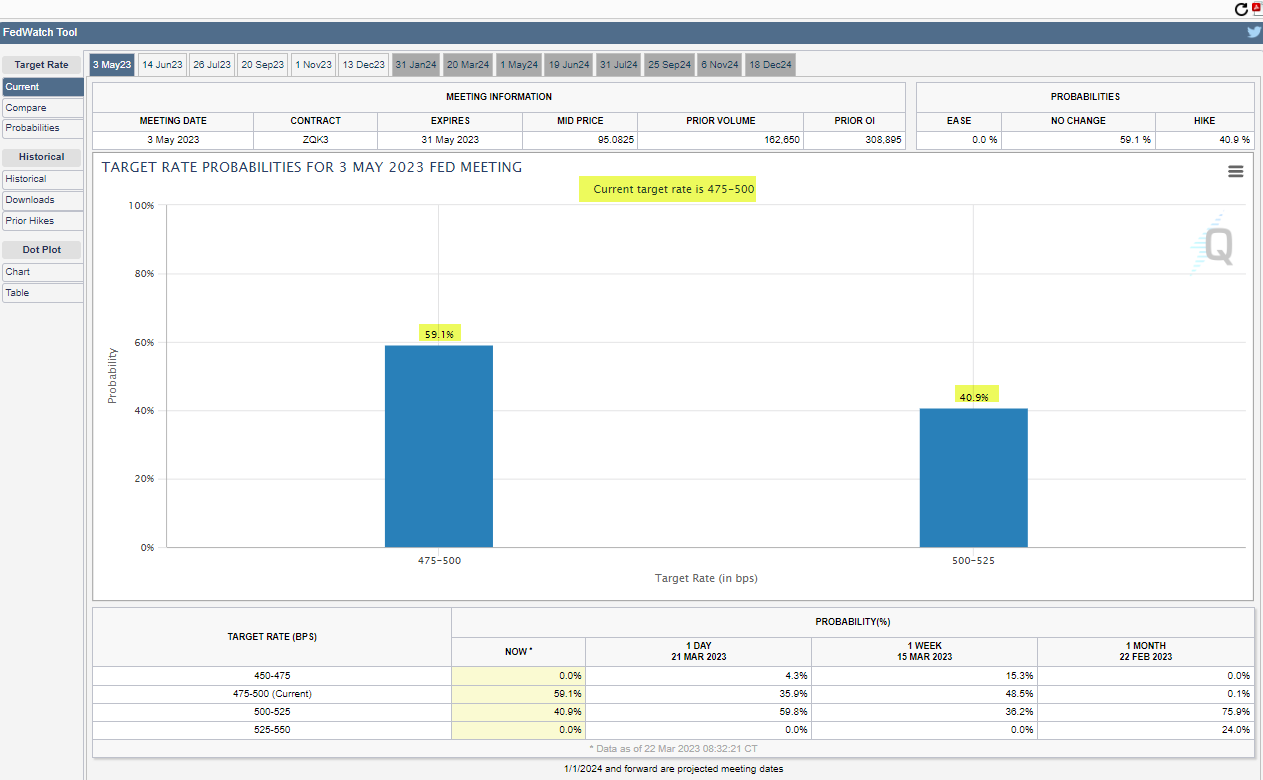Click the 500-525 probability bar
The height and width of the screenshot is (780, 1263).
(x=974, y=477)
